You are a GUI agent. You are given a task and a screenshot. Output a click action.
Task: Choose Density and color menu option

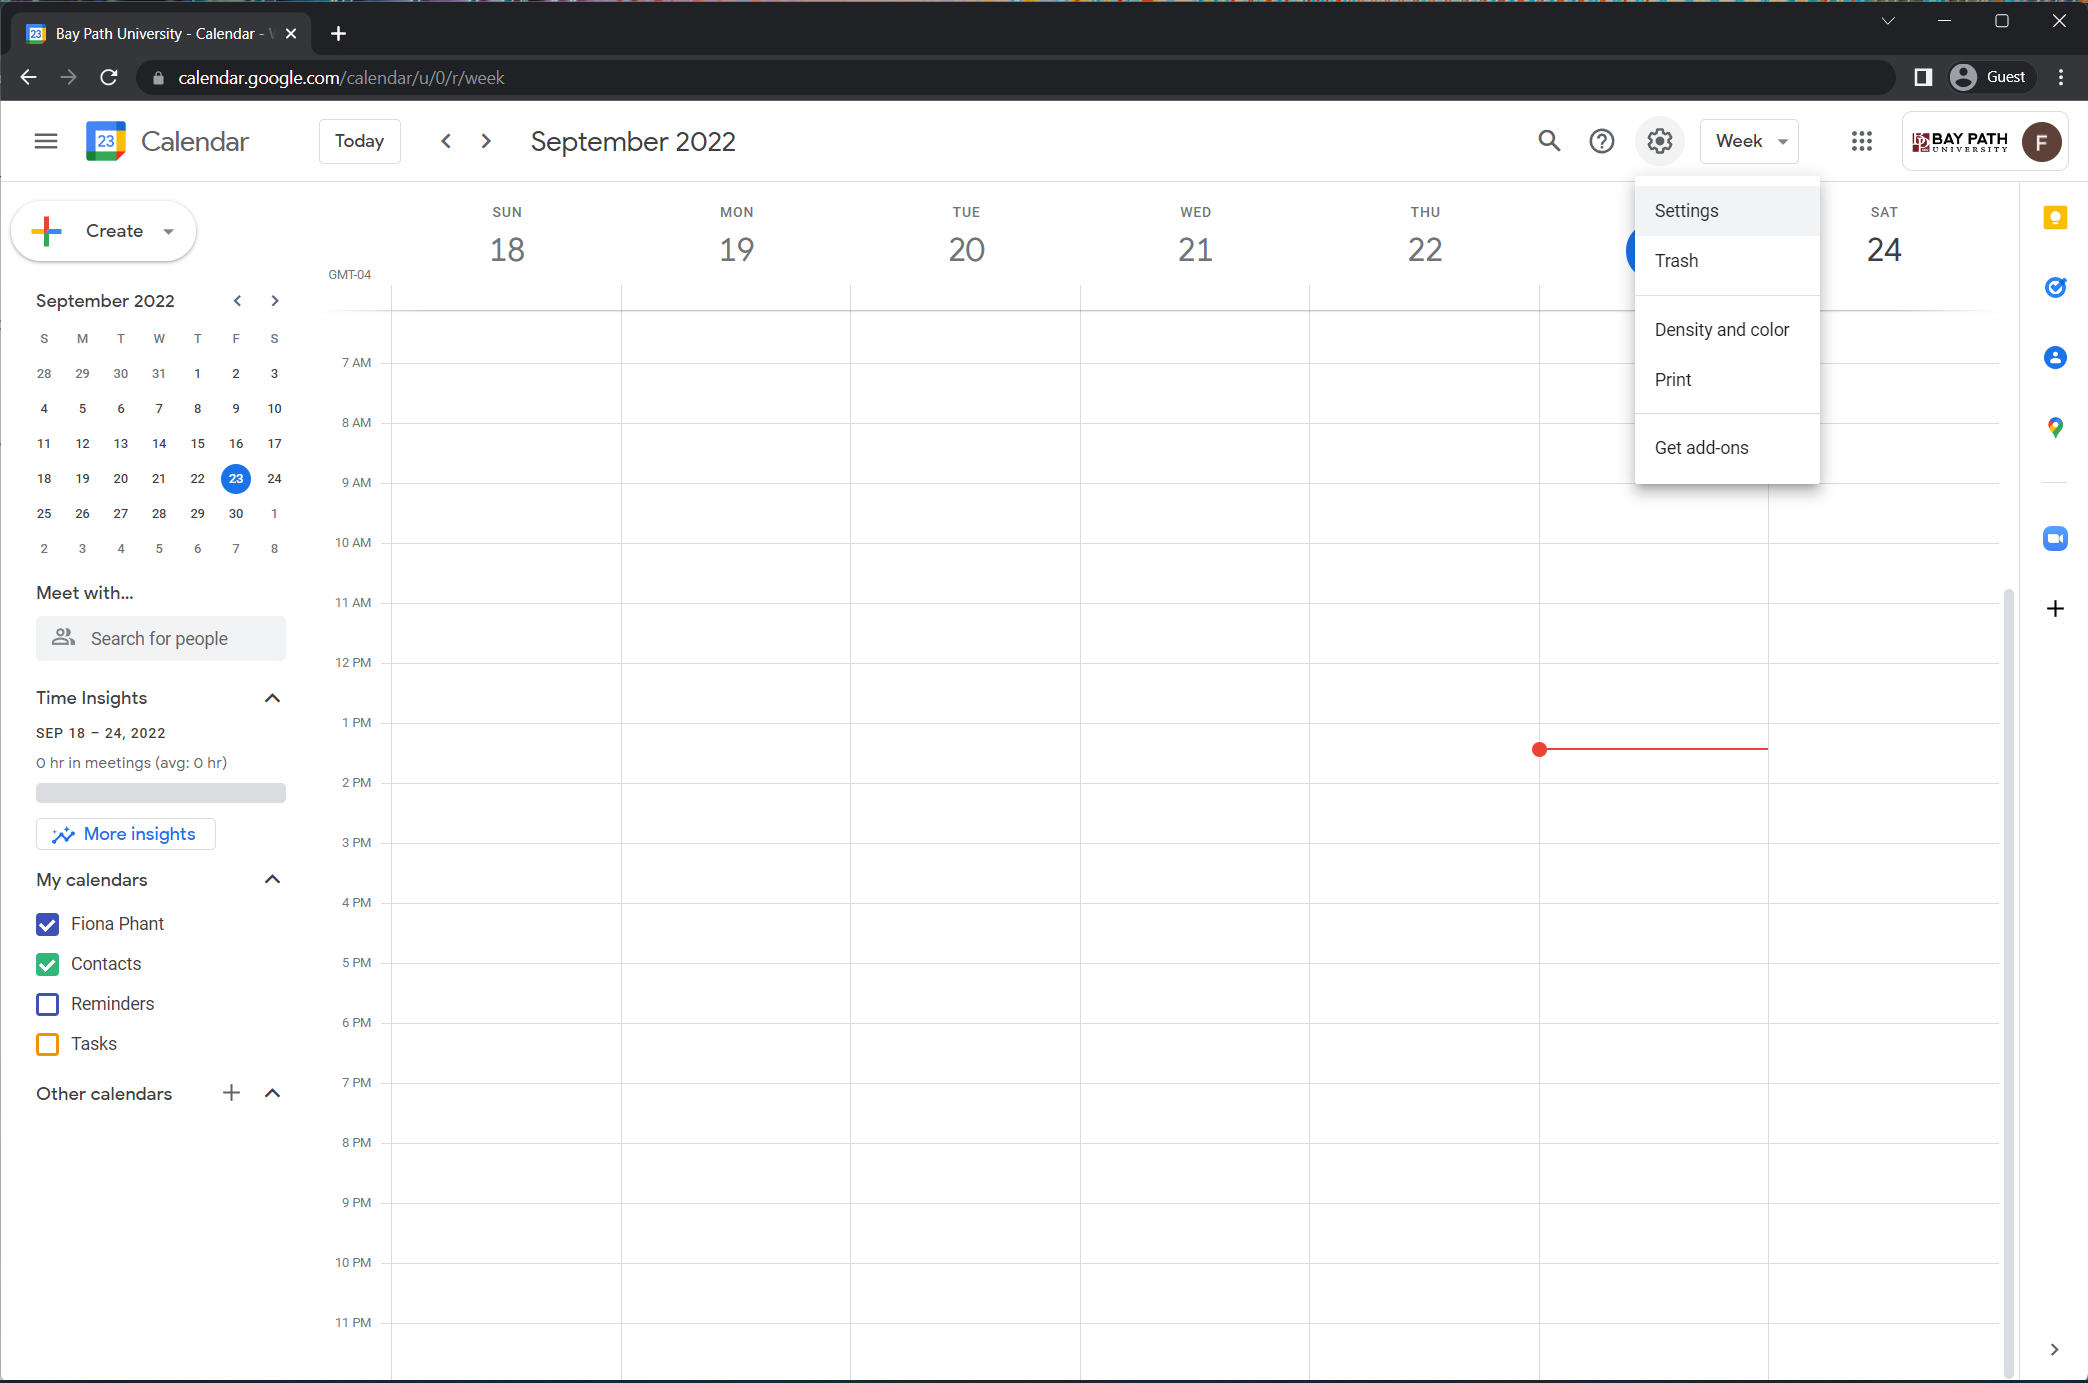pyautogui.click(x=1721, y=330)
